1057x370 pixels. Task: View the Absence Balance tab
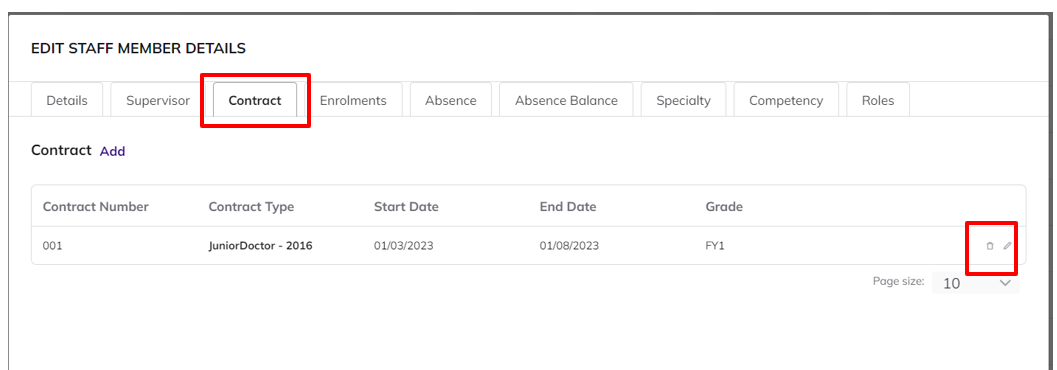pos(566,100)
